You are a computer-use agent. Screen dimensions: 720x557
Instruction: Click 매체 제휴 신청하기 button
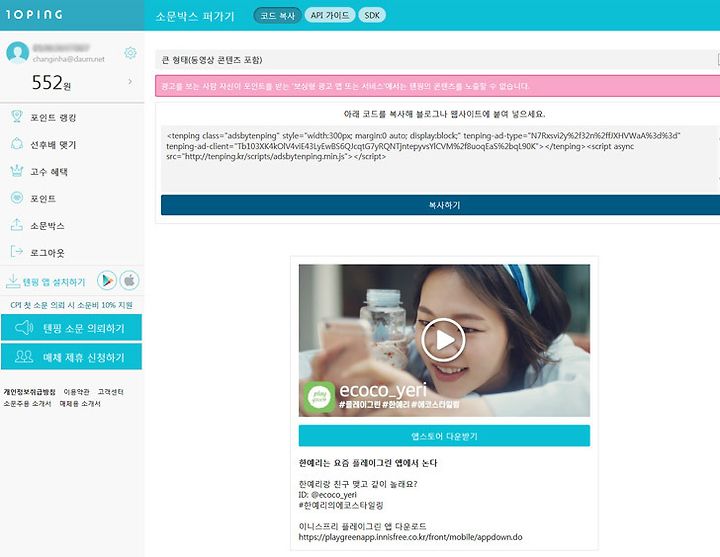(x=72, y=357)
